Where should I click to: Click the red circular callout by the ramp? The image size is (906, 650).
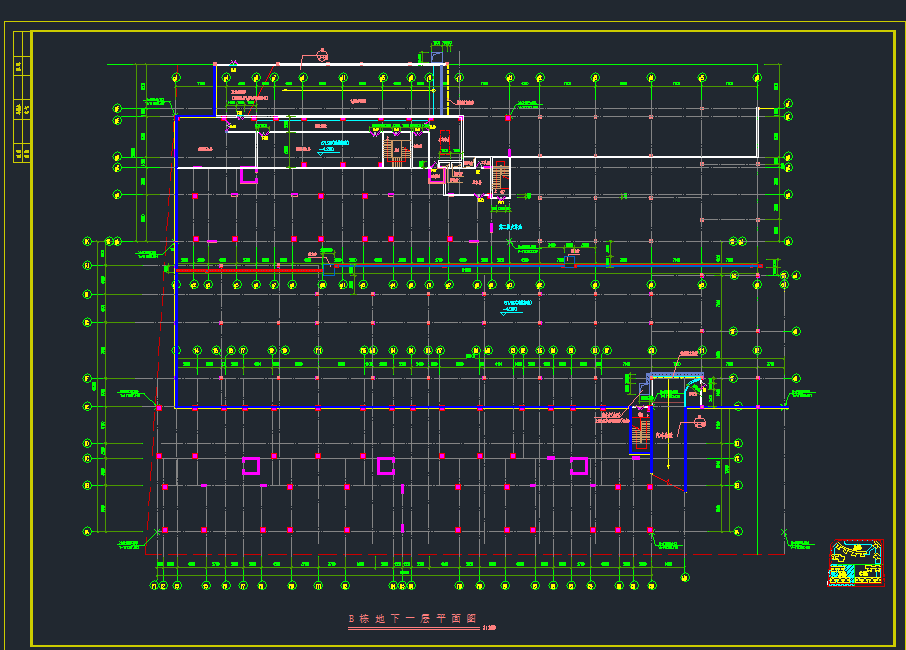tap(699, 425)
